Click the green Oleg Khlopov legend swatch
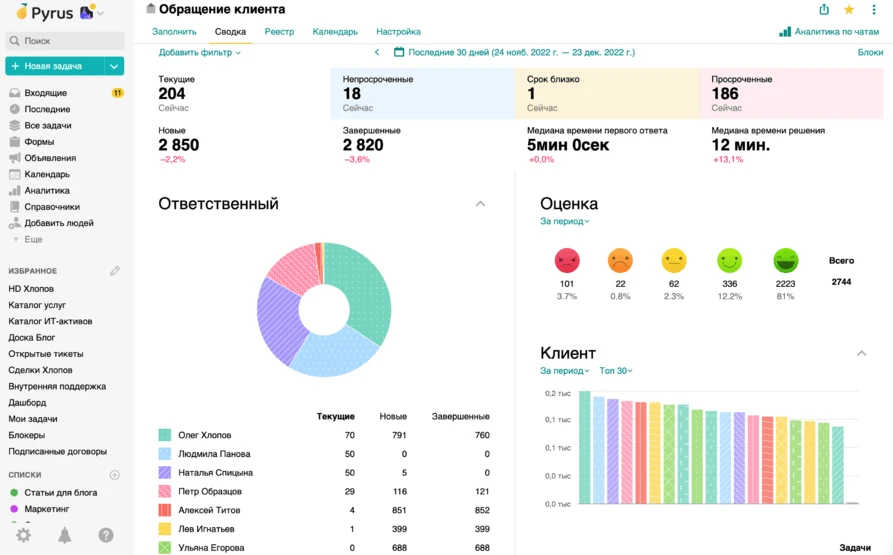The height and width of the screenshot is (555, 893). [164, 435]
